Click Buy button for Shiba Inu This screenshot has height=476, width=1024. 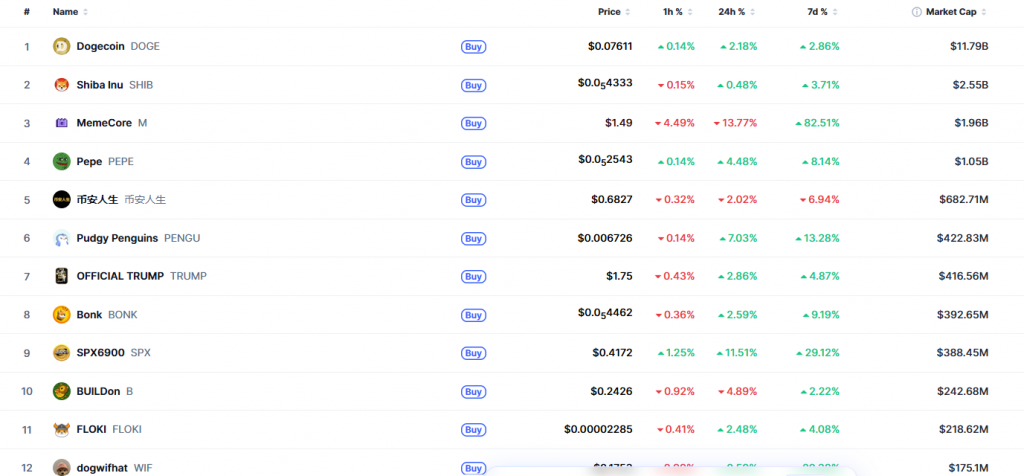click(x=473, y=86)
